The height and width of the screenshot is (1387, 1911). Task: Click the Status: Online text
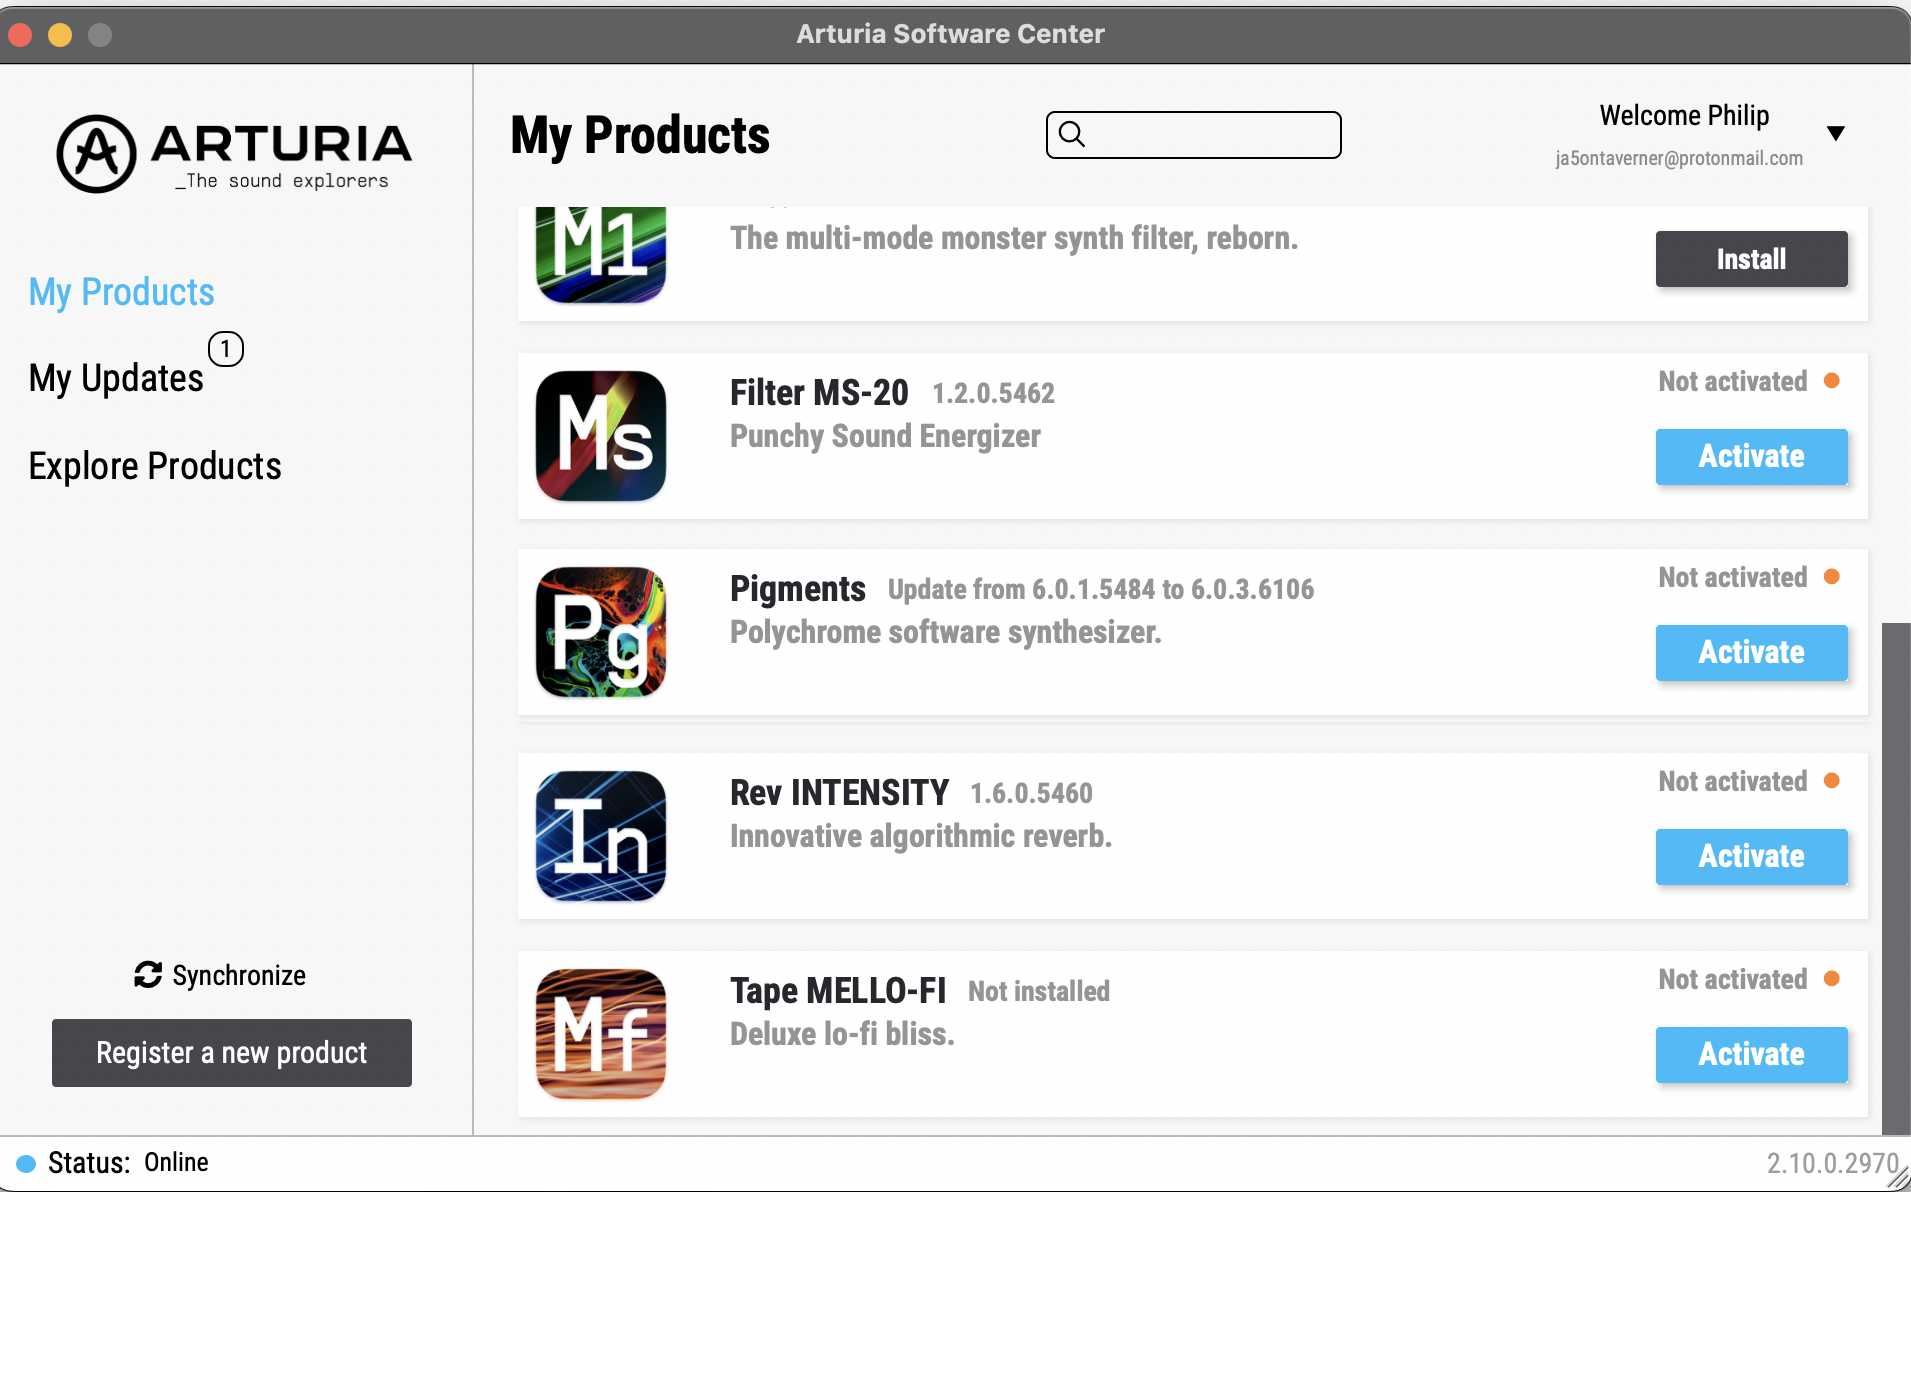point(128,1163)
